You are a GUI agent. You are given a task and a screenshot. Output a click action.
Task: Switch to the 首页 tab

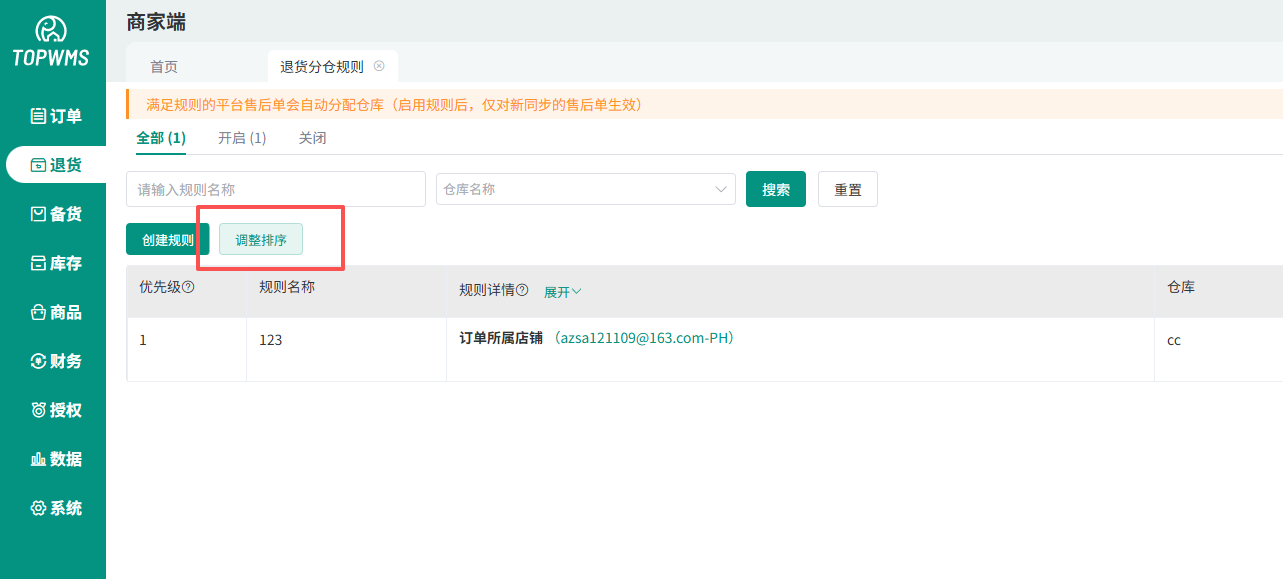point(164,67)
